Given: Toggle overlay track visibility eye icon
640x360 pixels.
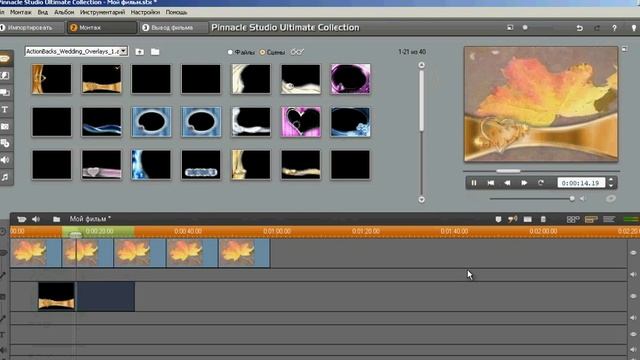Looking at the screenshot, I should (x=633, y=296).
